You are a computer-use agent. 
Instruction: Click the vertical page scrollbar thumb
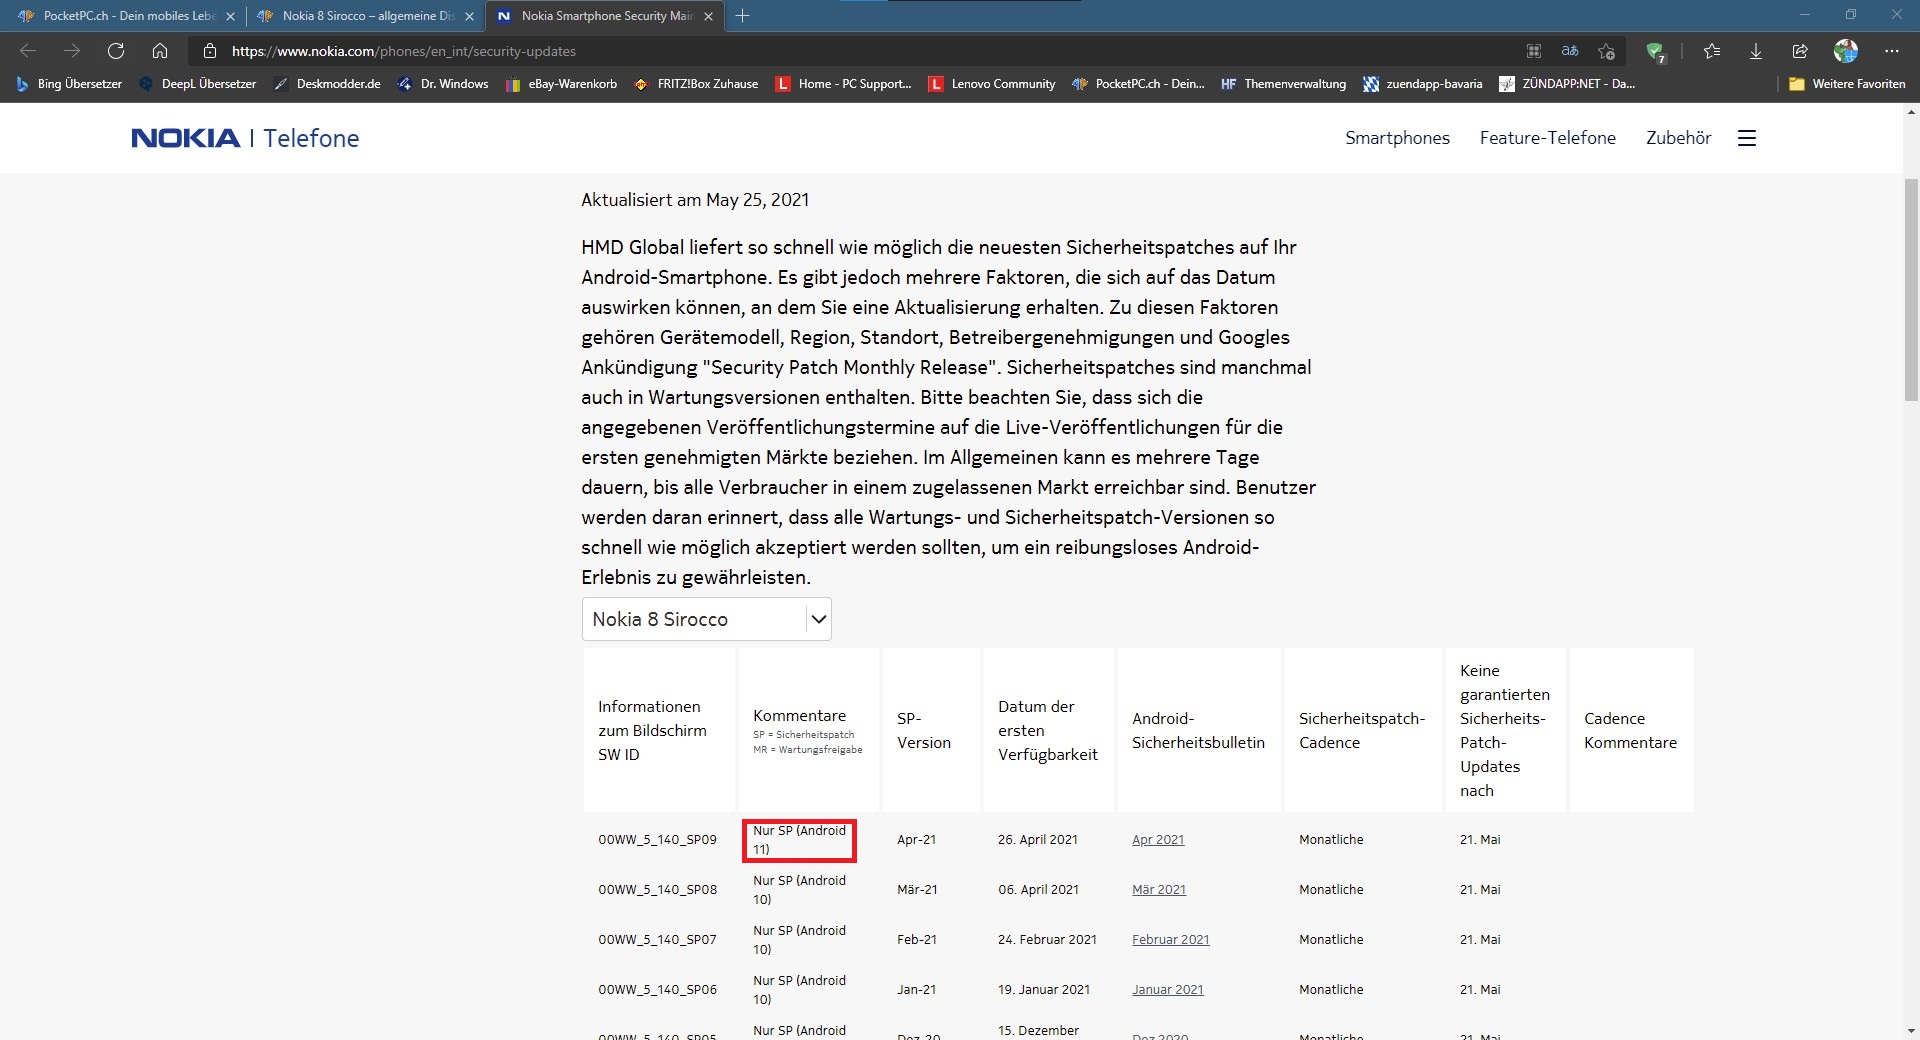point(1911,290)
